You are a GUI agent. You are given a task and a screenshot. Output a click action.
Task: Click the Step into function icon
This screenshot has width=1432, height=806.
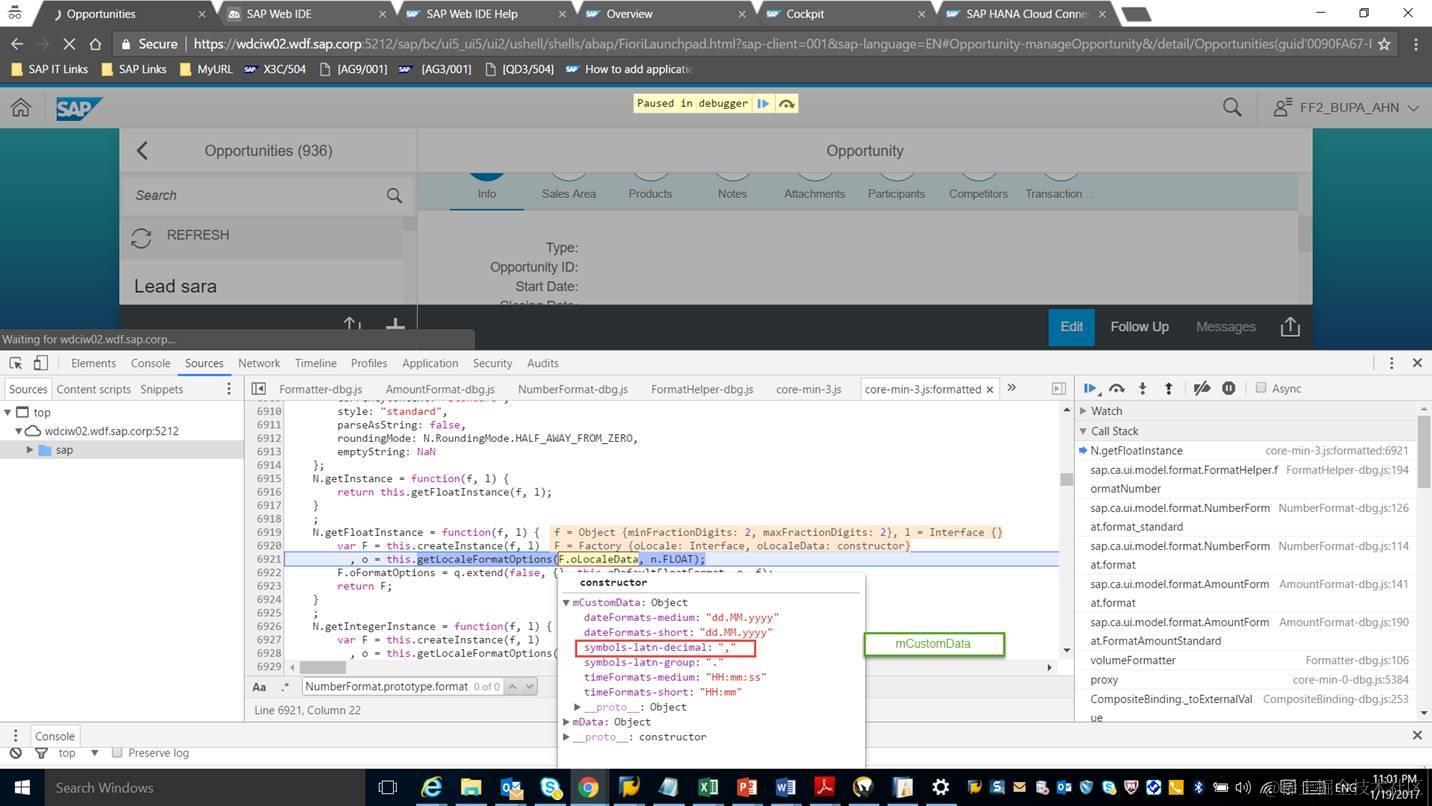pos(1143,388)
